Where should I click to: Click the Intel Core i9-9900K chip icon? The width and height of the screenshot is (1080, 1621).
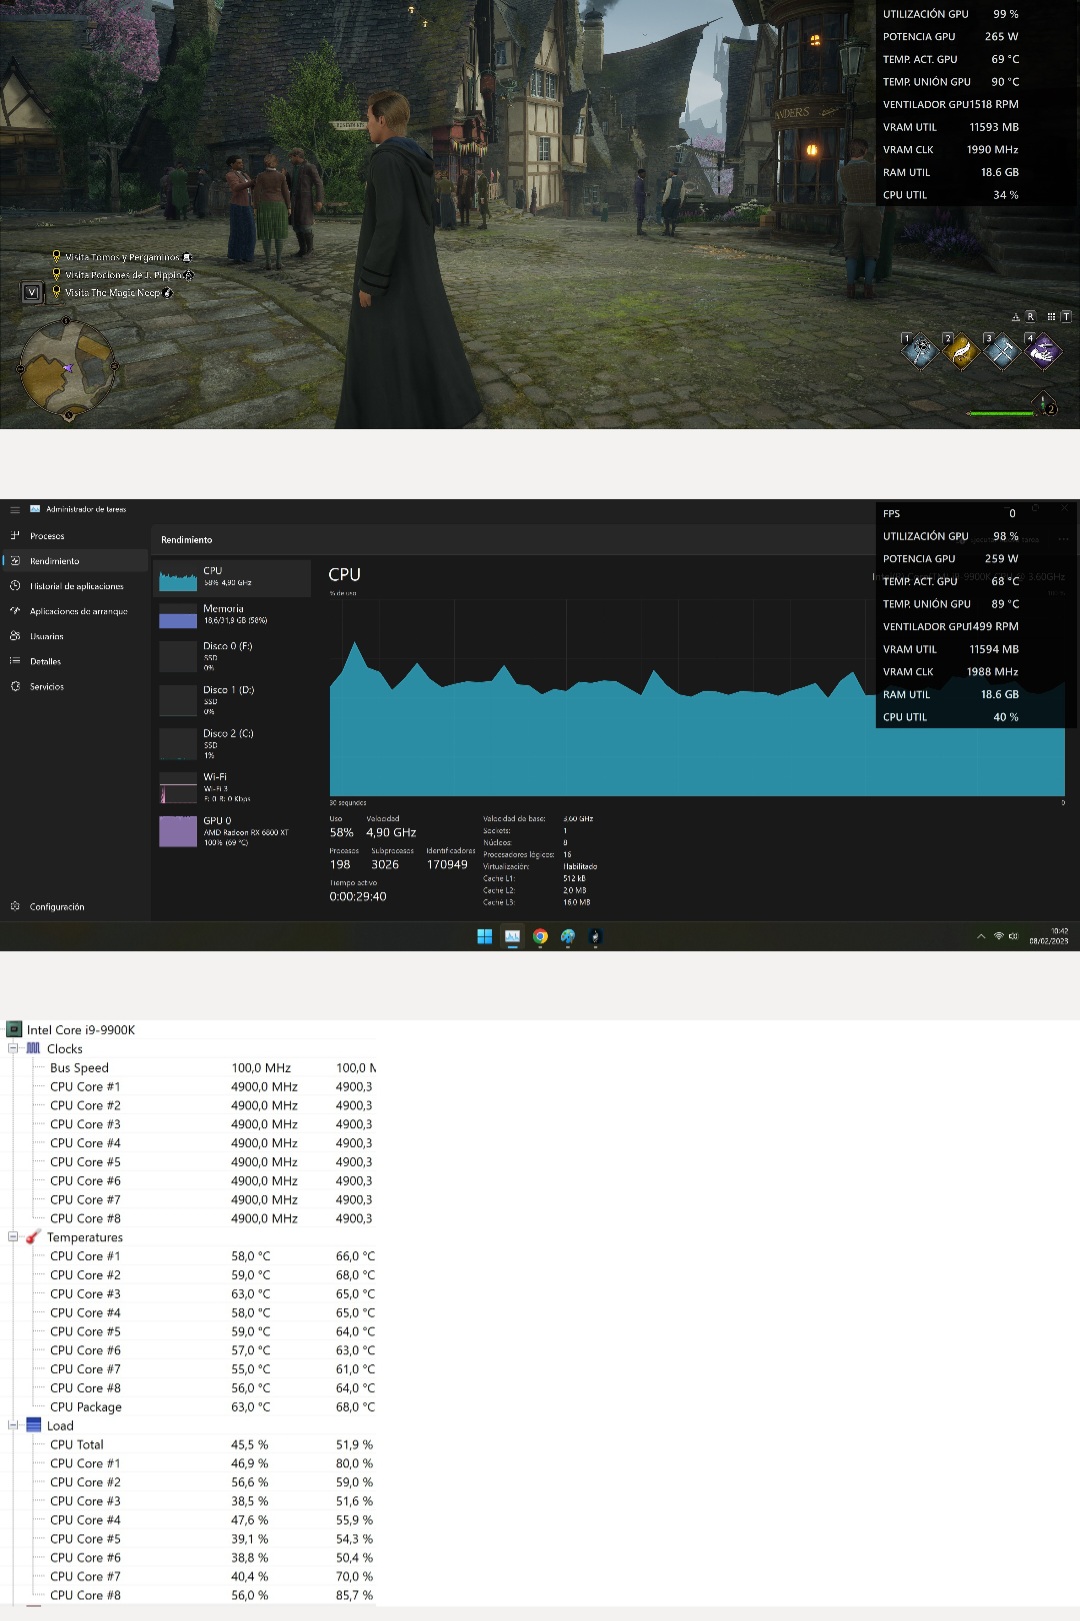coord(14,1029)
